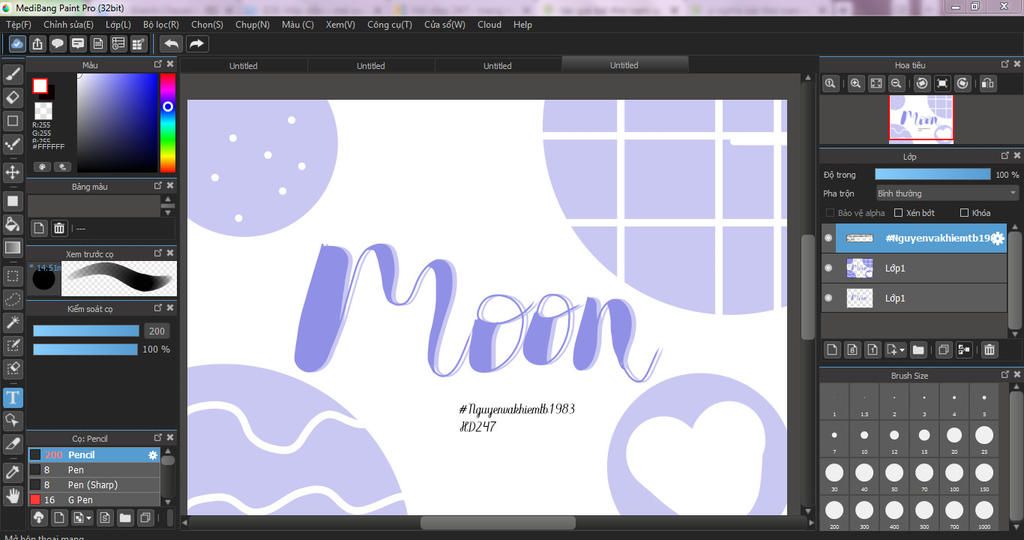Toggle the Bảo vệ alpha checkbox

pyautogui.click(x=830, y=213)
